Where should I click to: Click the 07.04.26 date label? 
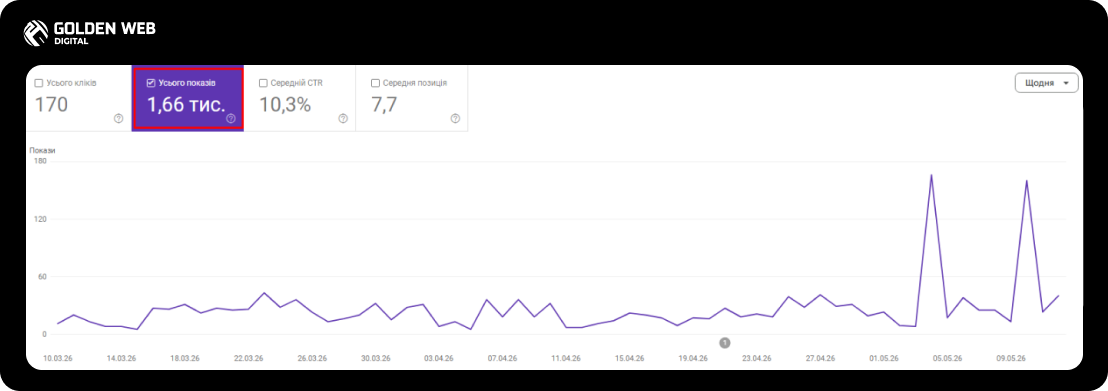[x=502, y=358]
